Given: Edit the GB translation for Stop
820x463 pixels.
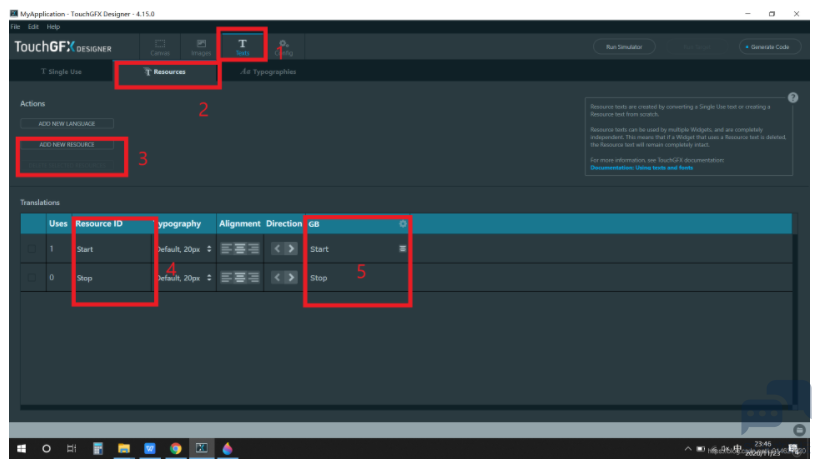Looking at the screenshot, I should [x=357, y=278].
